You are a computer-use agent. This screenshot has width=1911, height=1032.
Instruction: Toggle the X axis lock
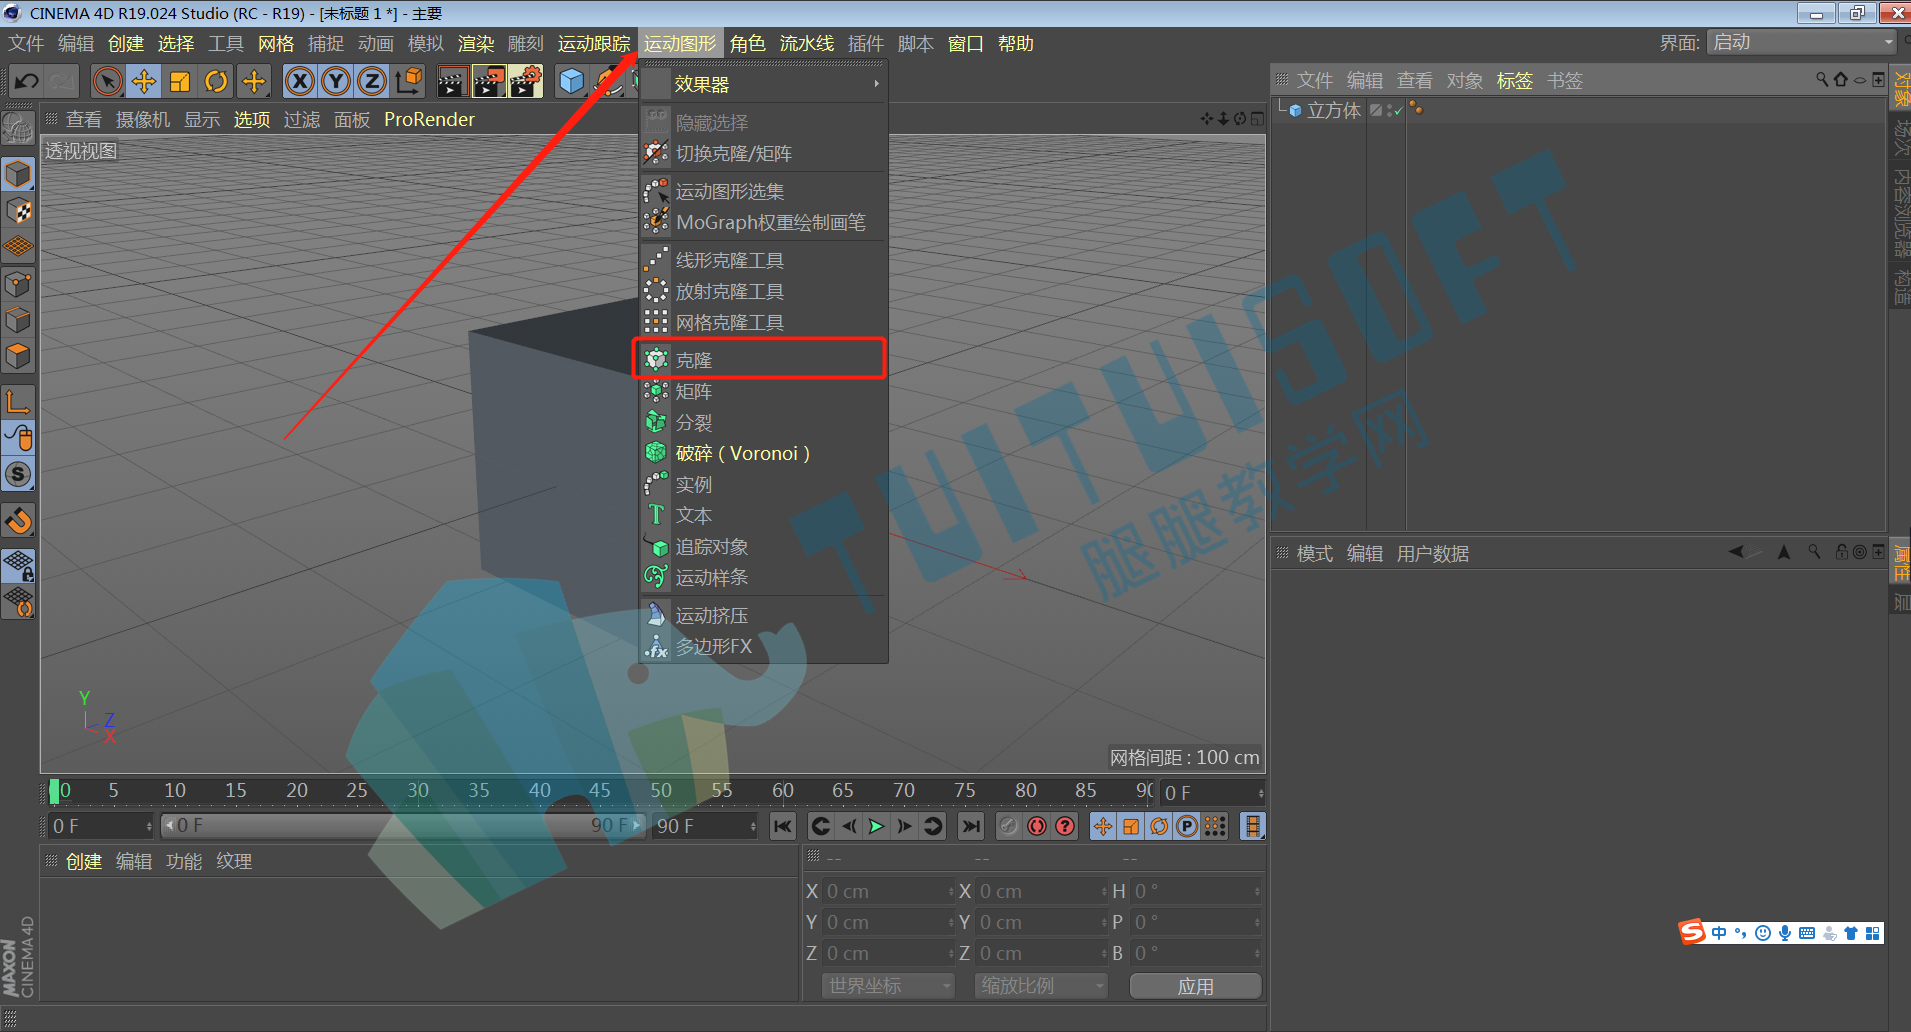click(299, 81)
